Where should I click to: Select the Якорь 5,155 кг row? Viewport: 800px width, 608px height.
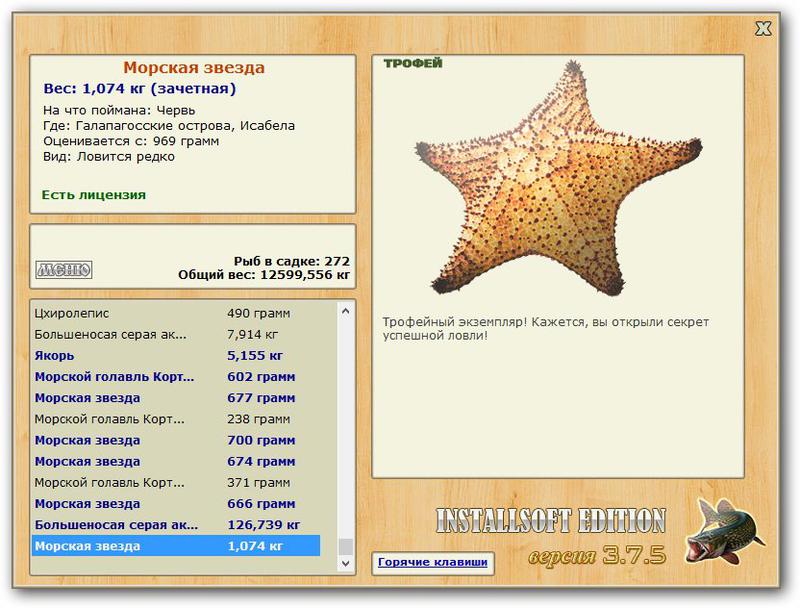point(176,356)
